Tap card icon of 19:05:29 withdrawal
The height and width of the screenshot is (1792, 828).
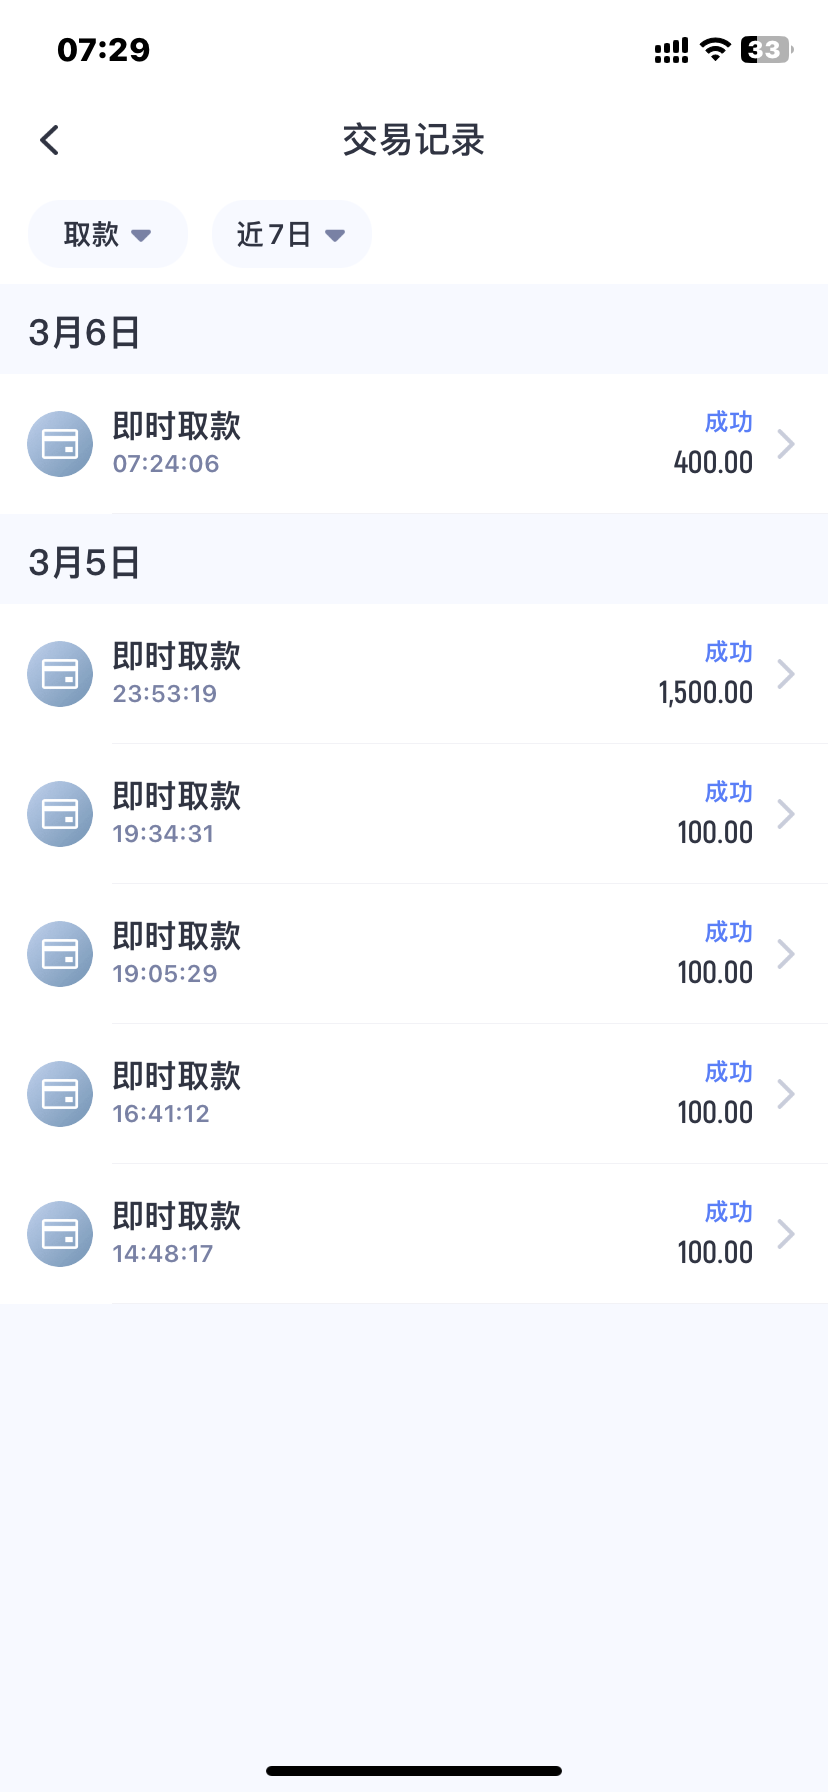60,954
